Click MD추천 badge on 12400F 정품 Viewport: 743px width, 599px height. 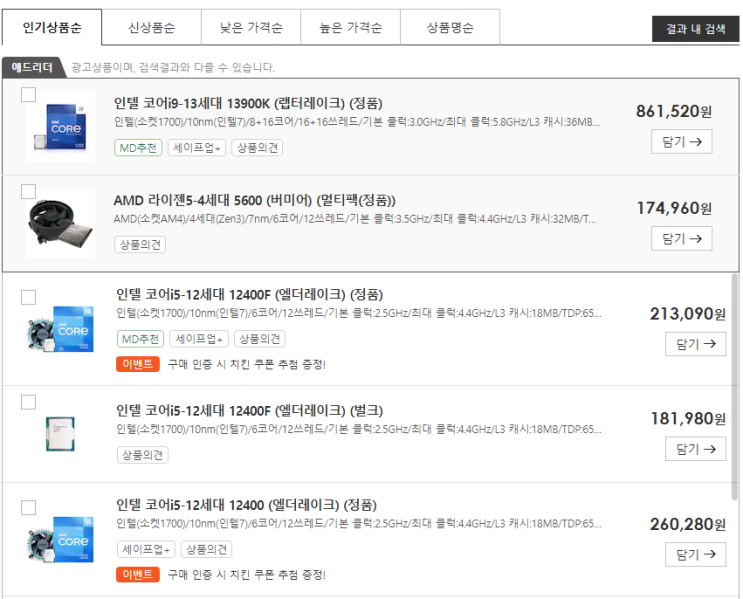[140, 339]
